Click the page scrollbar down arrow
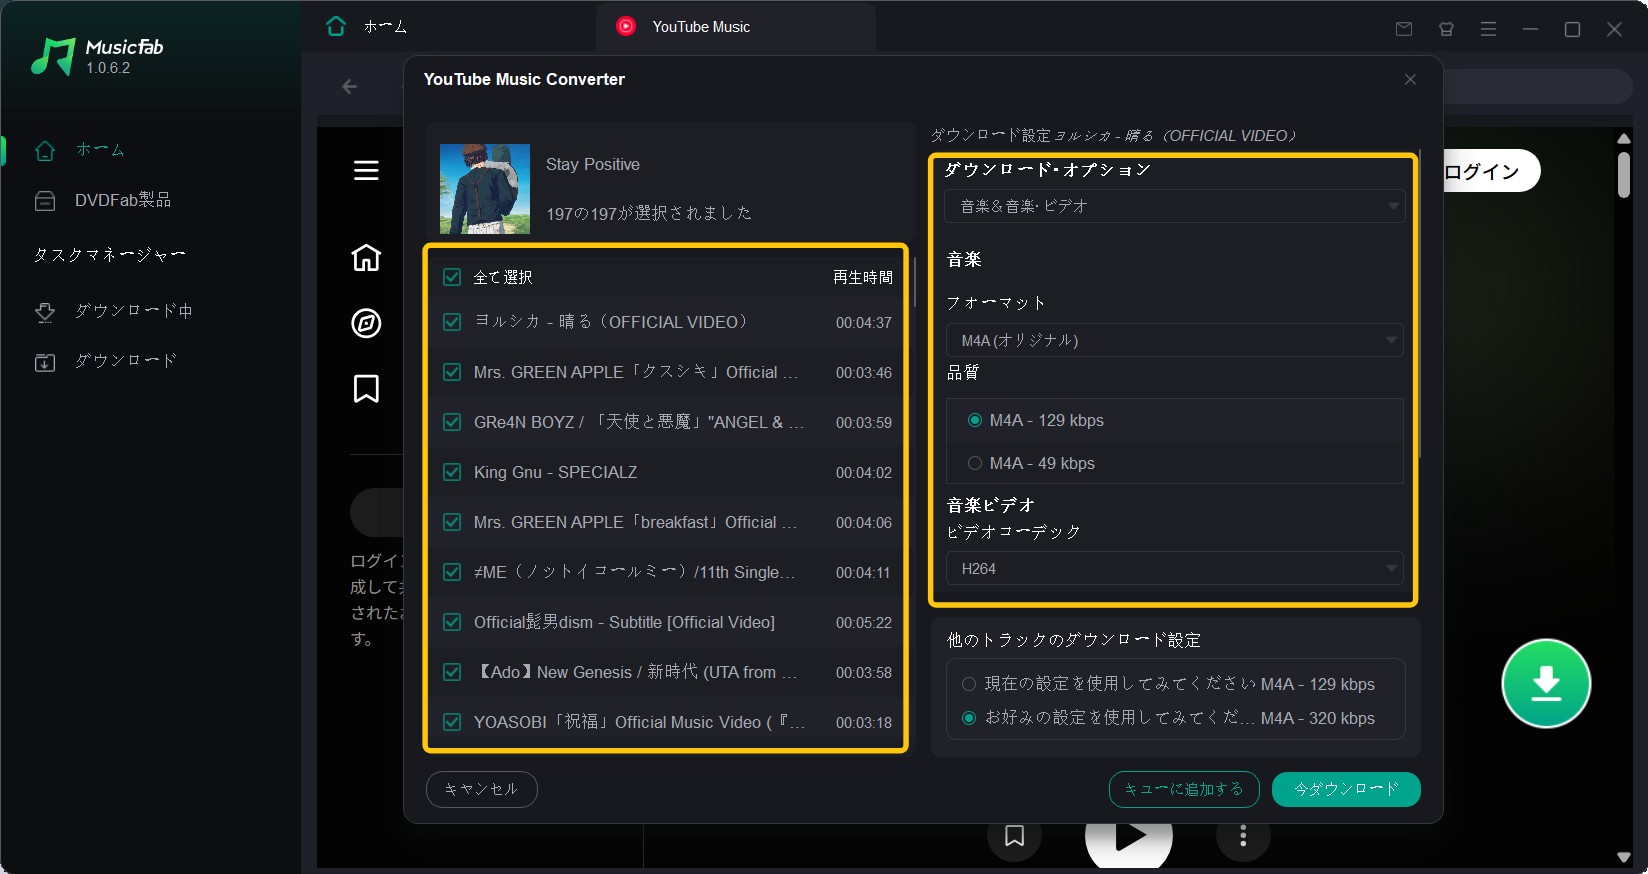 click(x=1624, y=857)
